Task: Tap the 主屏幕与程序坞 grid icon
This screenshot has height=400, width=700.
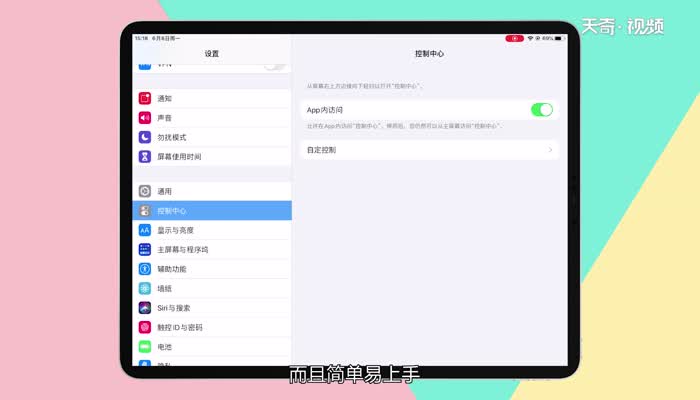Action: [145, 250]
